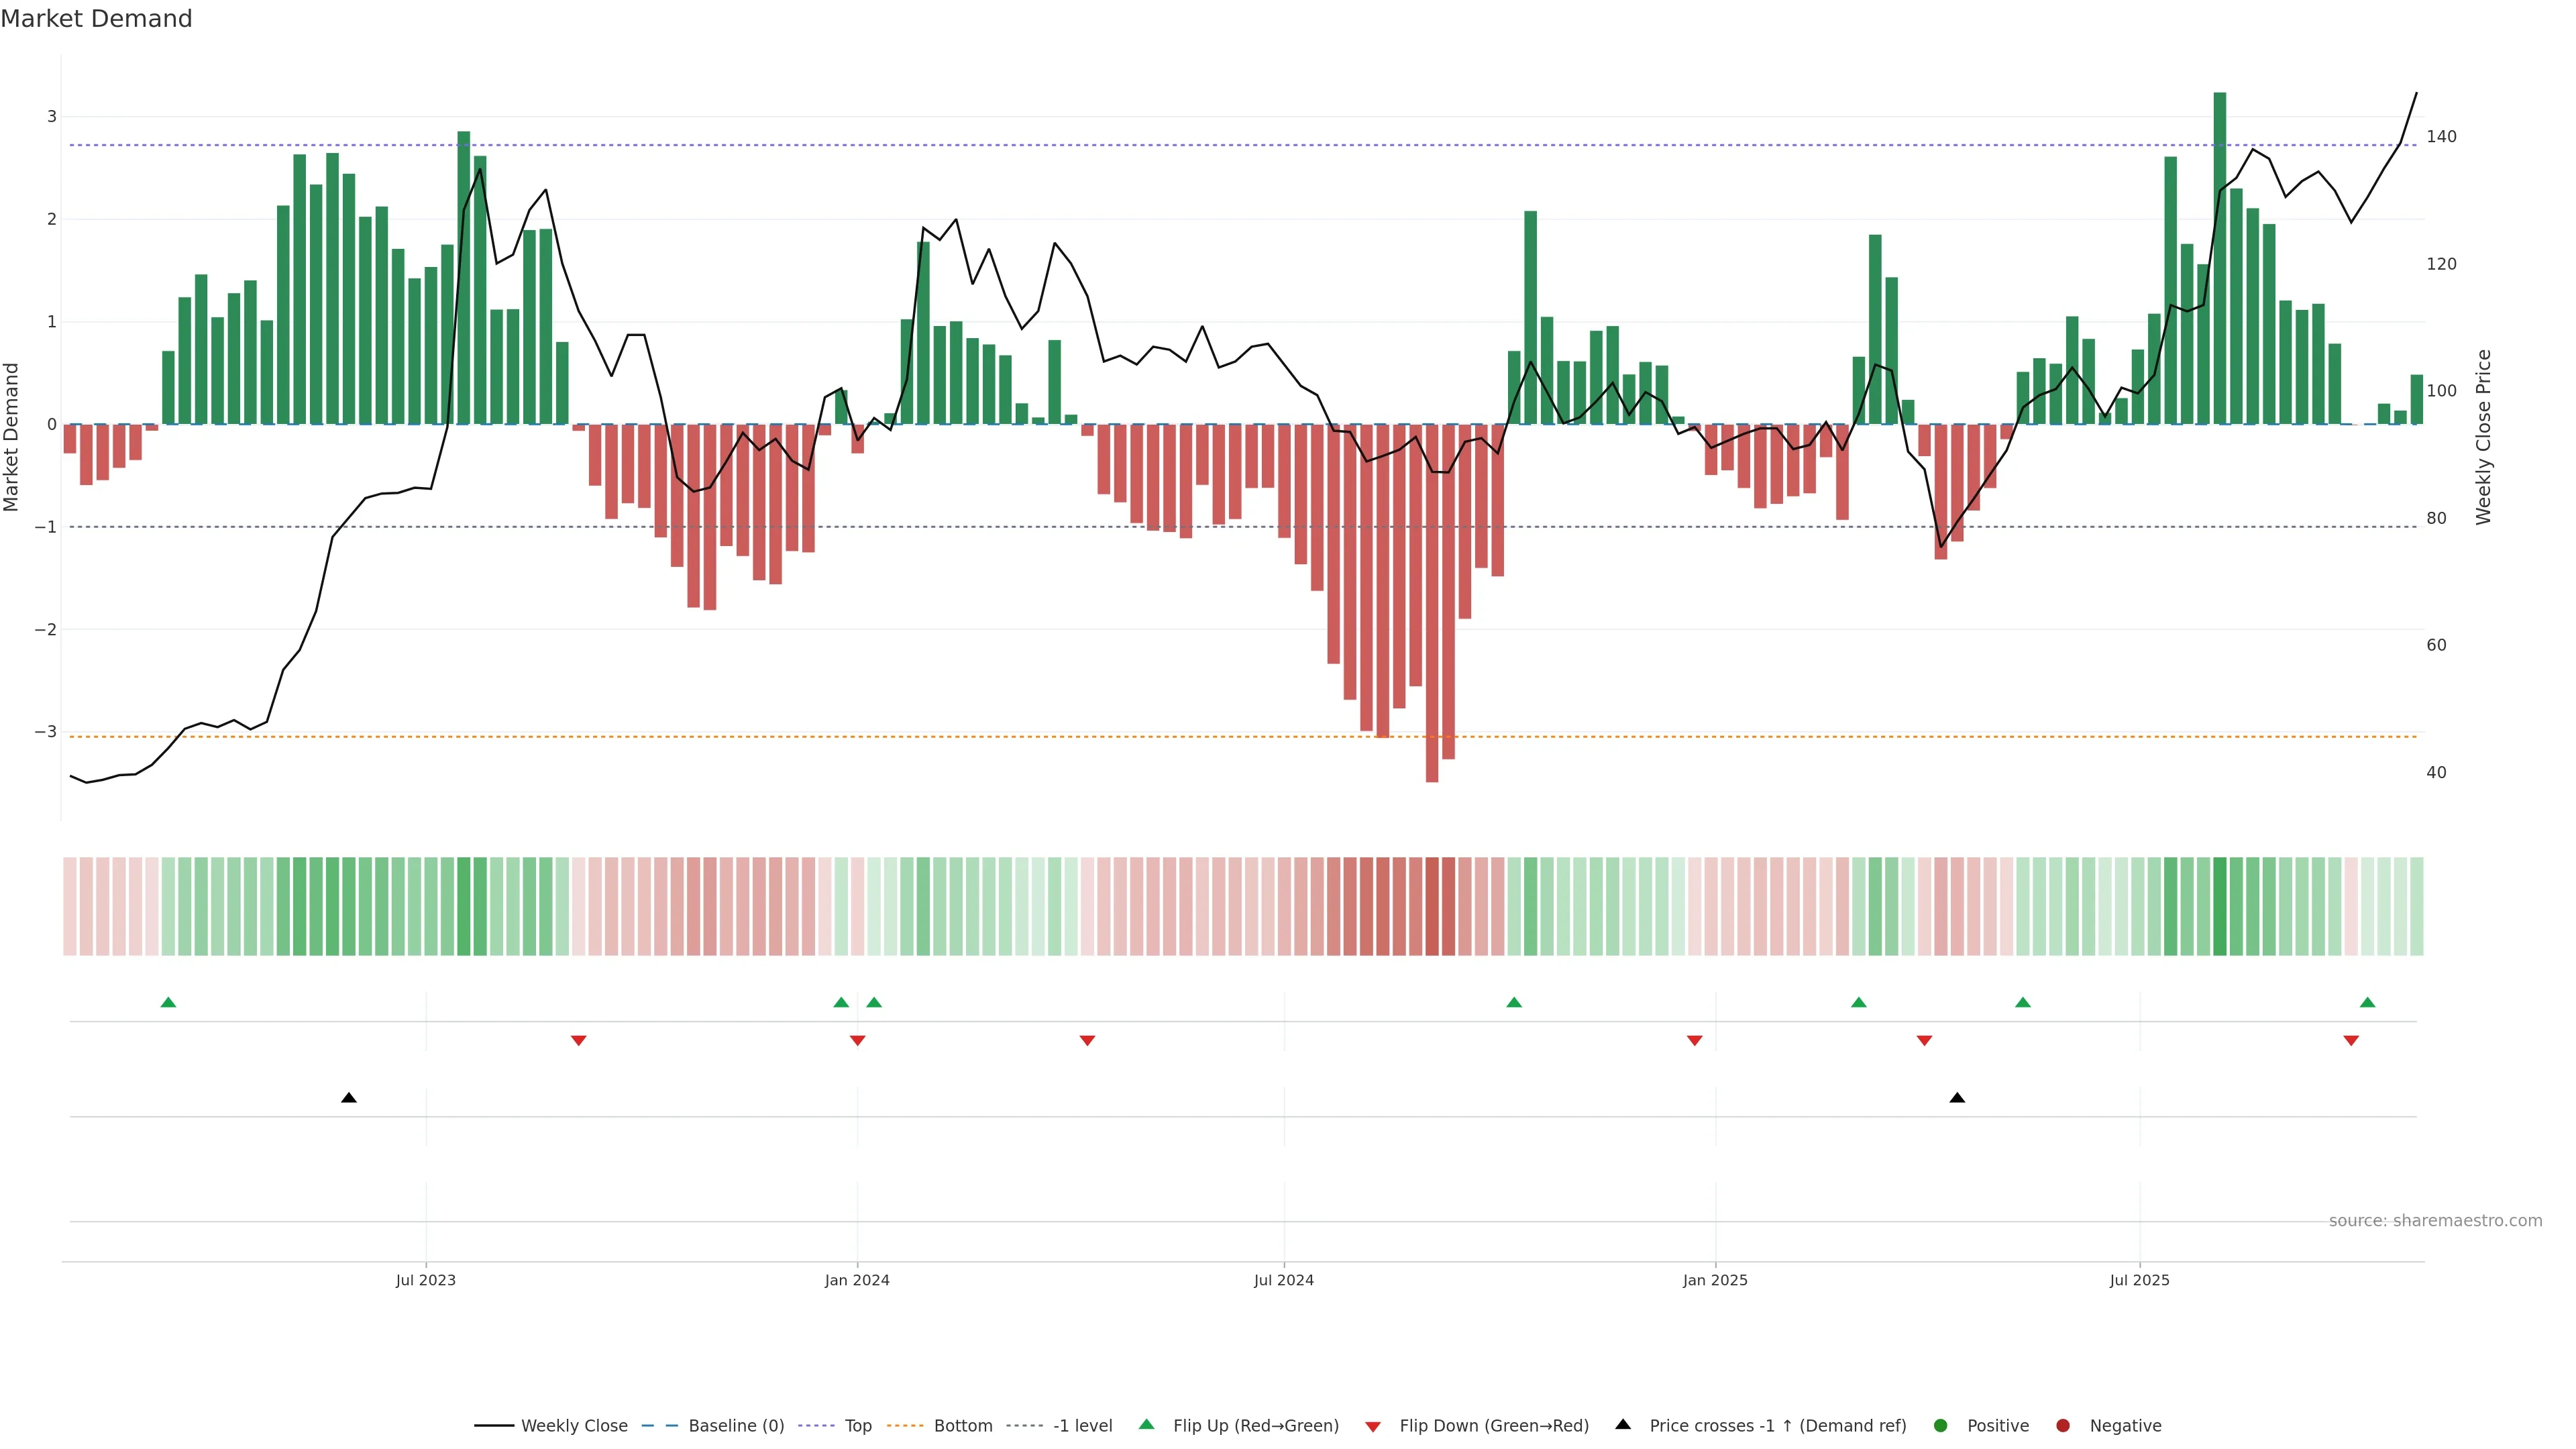Click the source sharemaestro.com text

pyautogui.click(x=2435, y=1221)
